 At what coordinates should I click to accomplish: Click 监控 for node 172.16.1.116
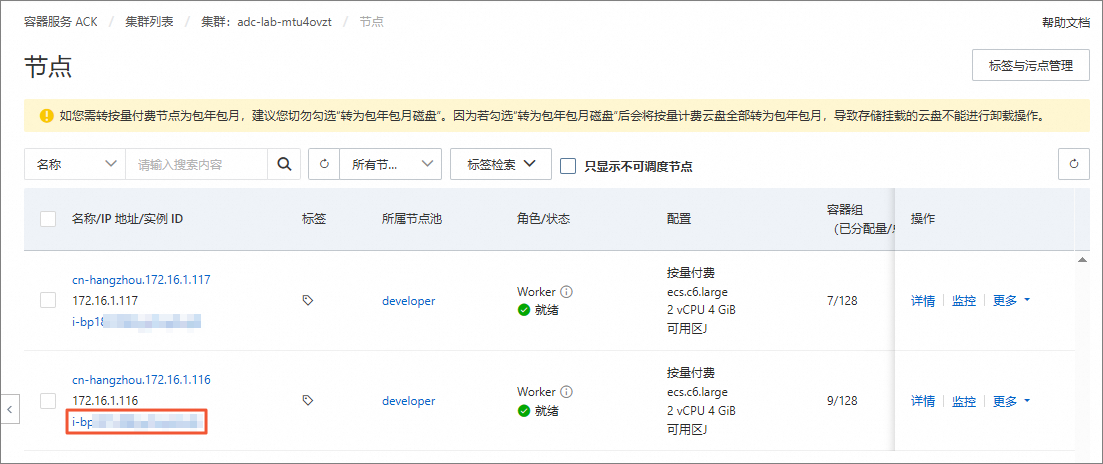pyautogui.click(x=964, y=401)
